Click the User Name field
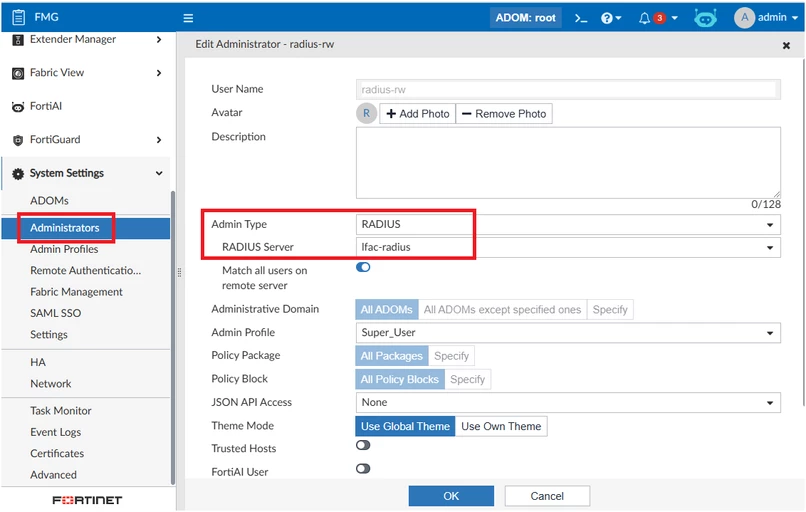The width and height of the screenshot is (806, 512). [x=568, y=89]
